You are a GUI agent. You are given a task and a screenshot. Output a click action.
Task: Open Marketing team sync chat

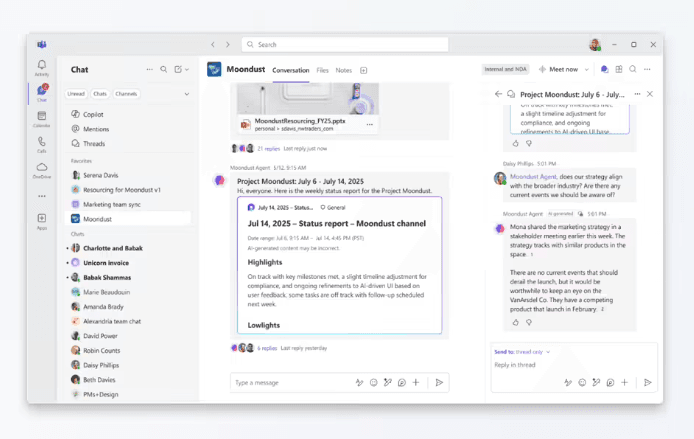(128, 204)
